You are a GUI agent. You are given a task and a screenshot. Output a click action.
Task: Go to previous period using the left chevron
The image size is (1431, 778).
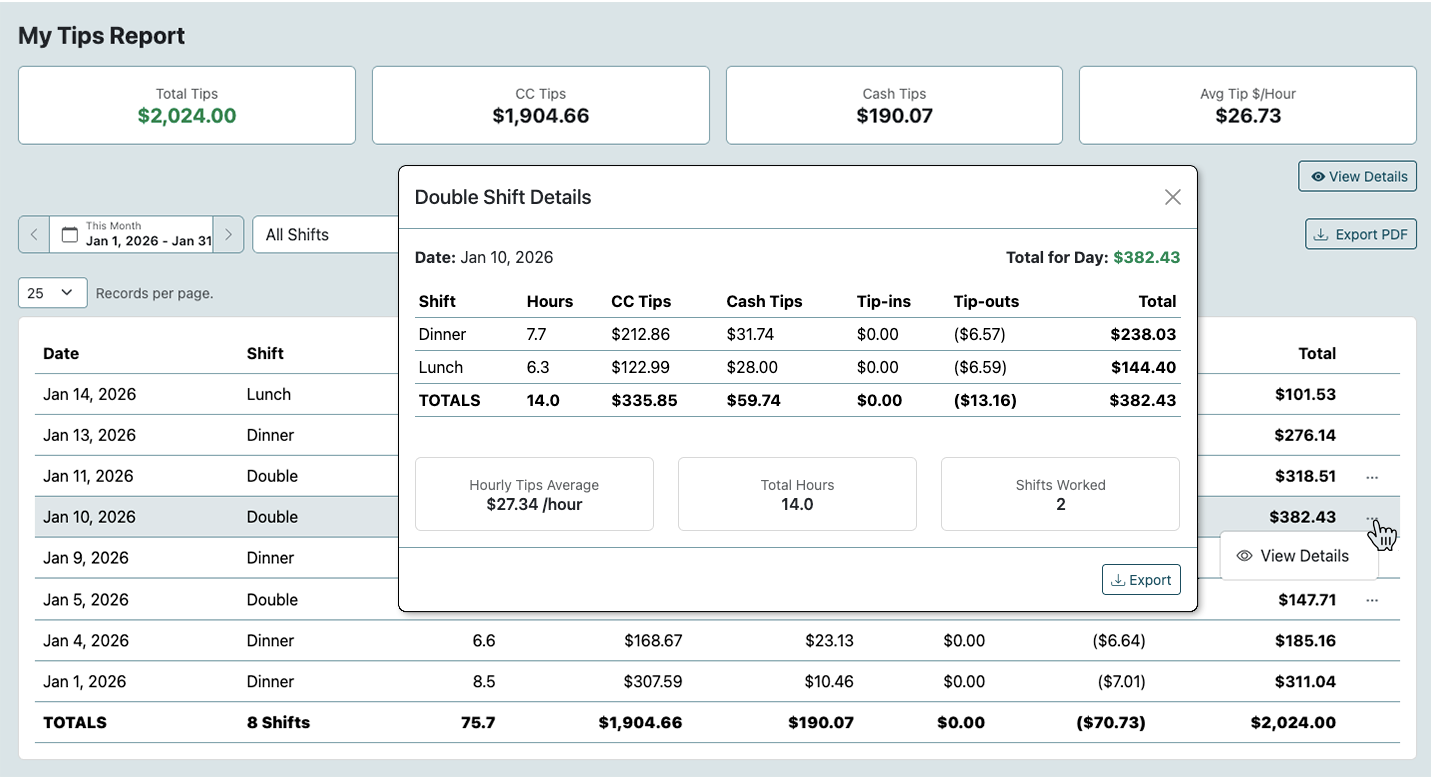pyautogui.click(x=33, y=234)
